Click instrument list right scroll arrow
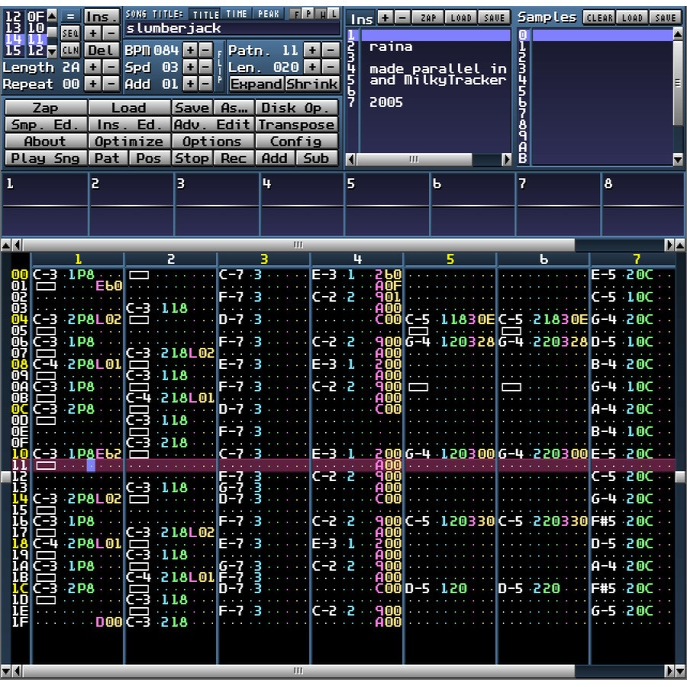This screenshot has width=687, height=687. point(506,159)
